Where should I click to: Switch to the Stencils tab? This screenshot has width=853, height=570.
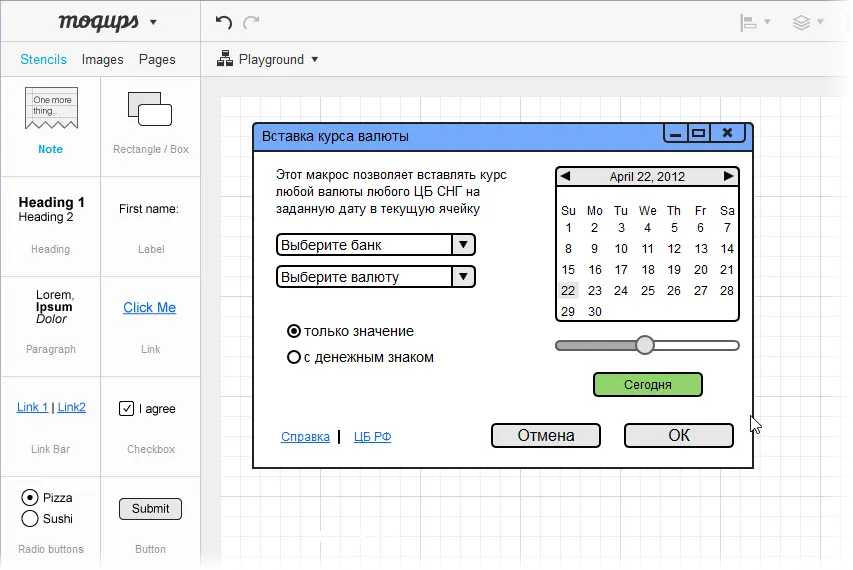[x=44, y=59]
